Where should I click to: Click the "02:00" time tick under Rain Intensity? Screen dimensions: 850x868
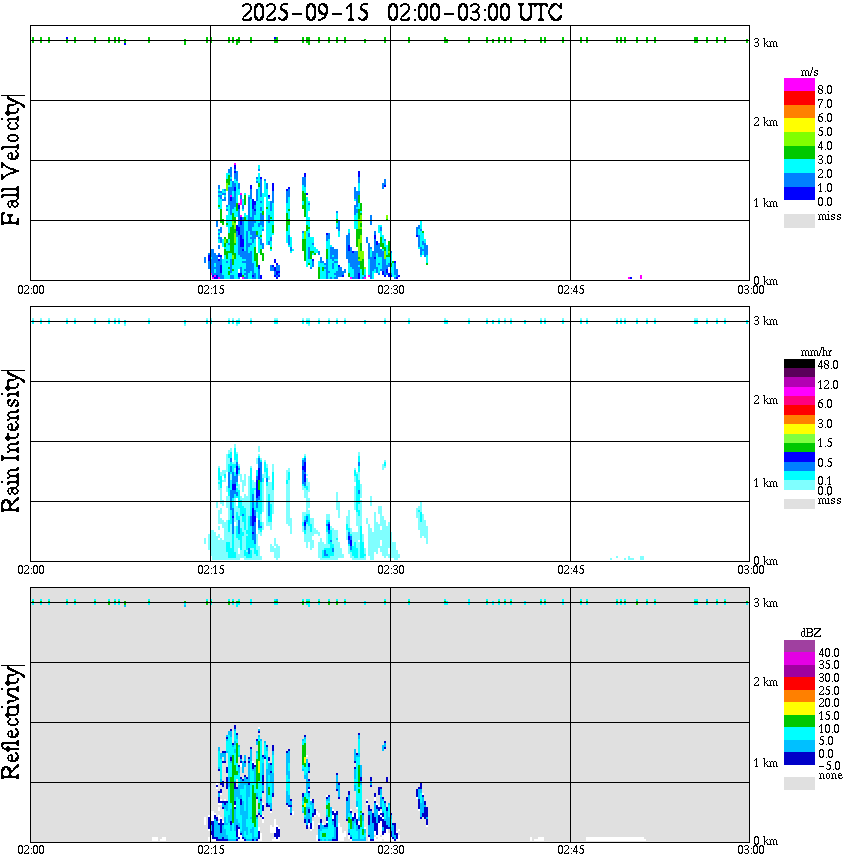click(x=30, y=570)
